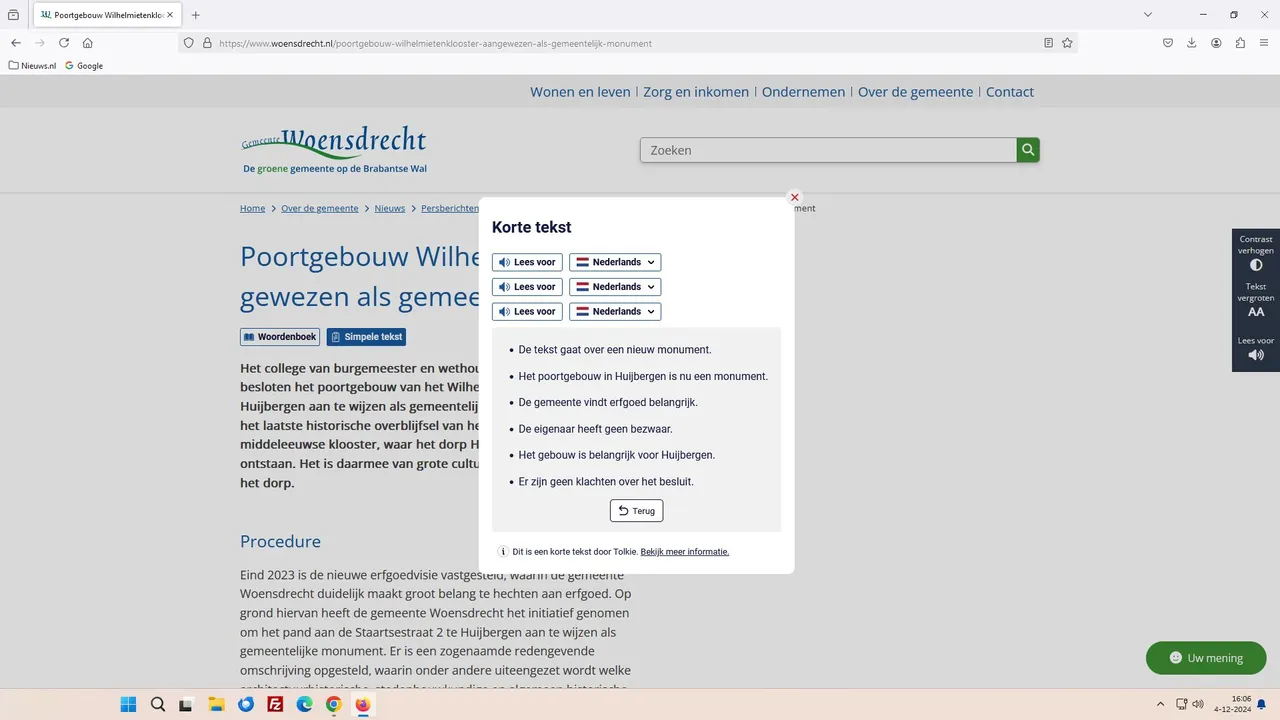Screen dimensions: 1280x720
Task: Type in the Zoeken search field
Action: pos(828,150)
